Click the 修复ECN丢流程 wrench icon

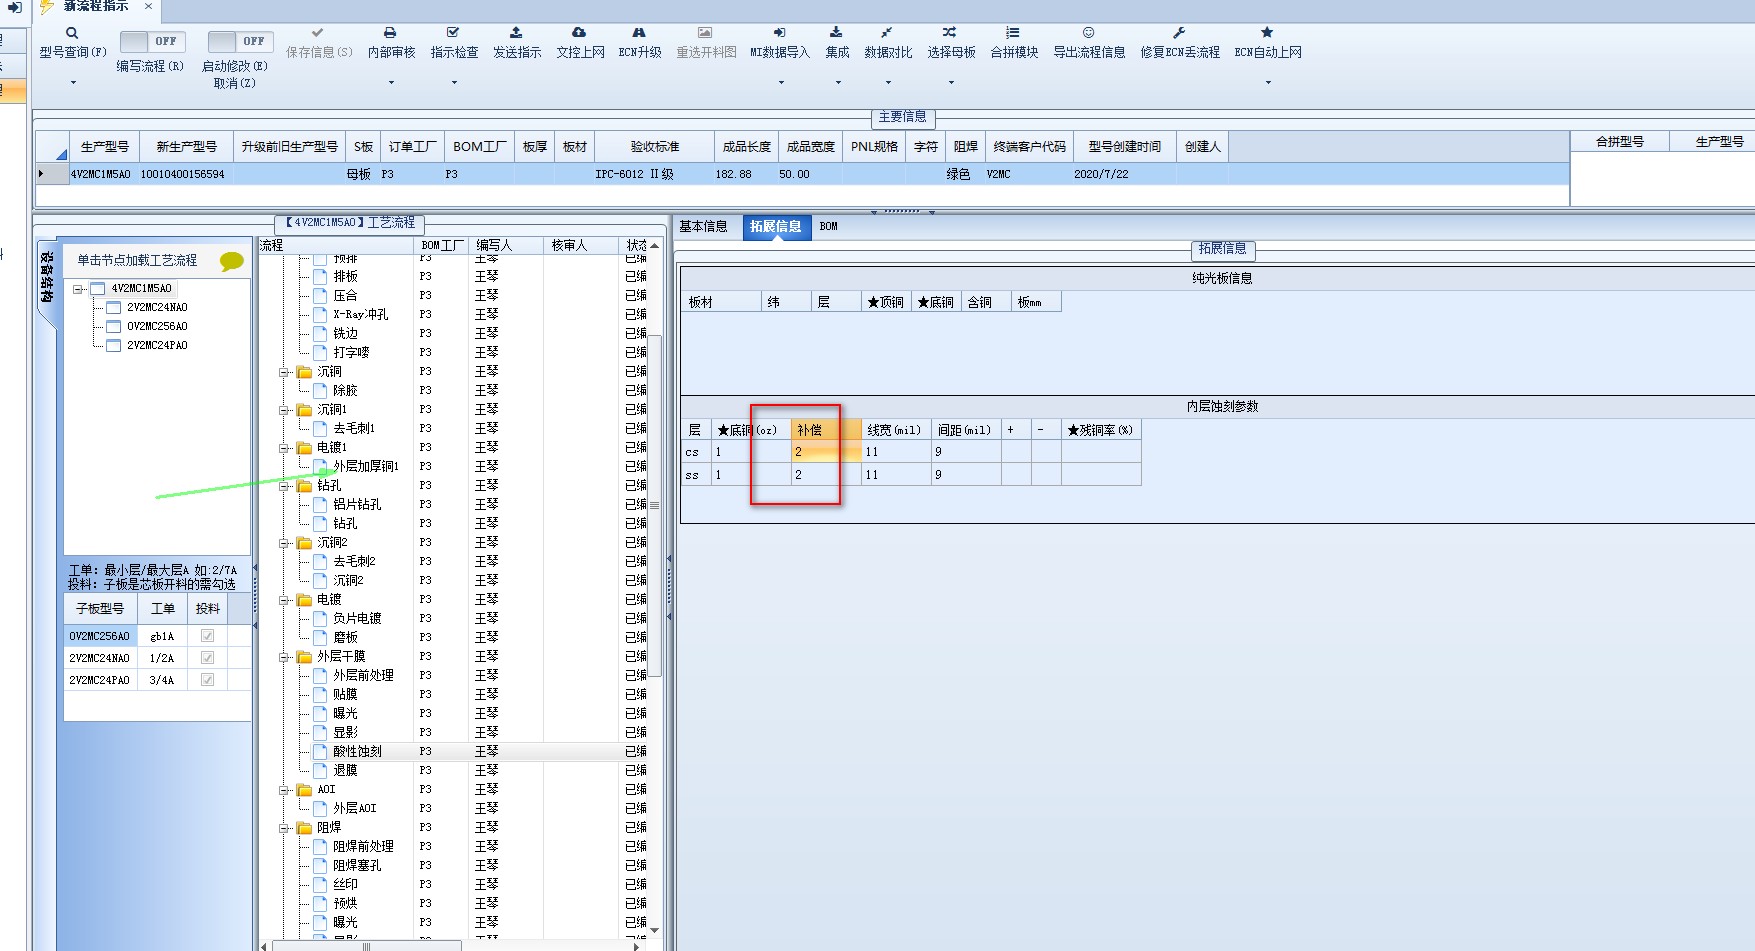tap(1179, 33)
